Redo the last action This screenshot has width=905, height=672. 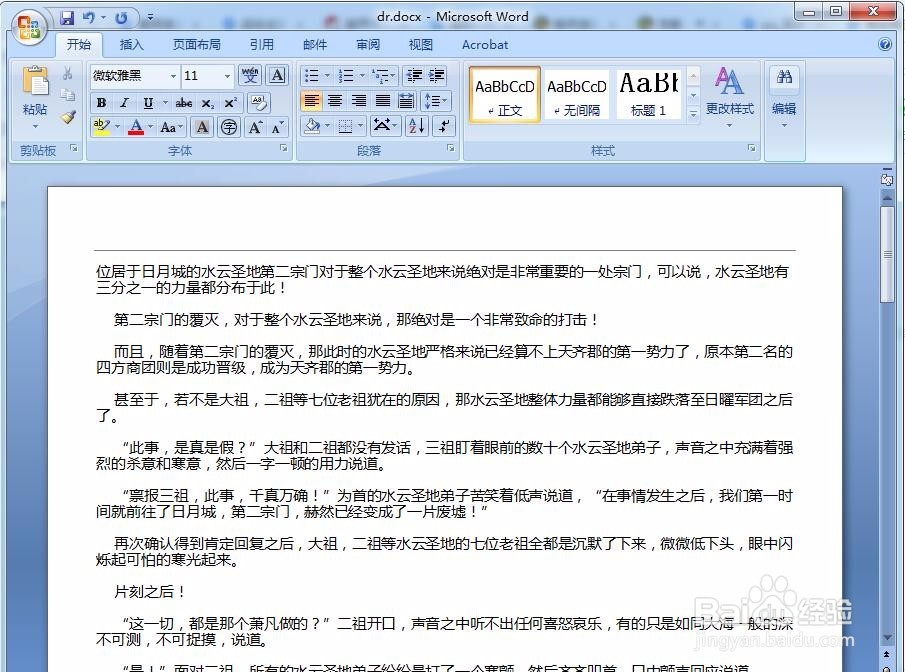(121, 18)
